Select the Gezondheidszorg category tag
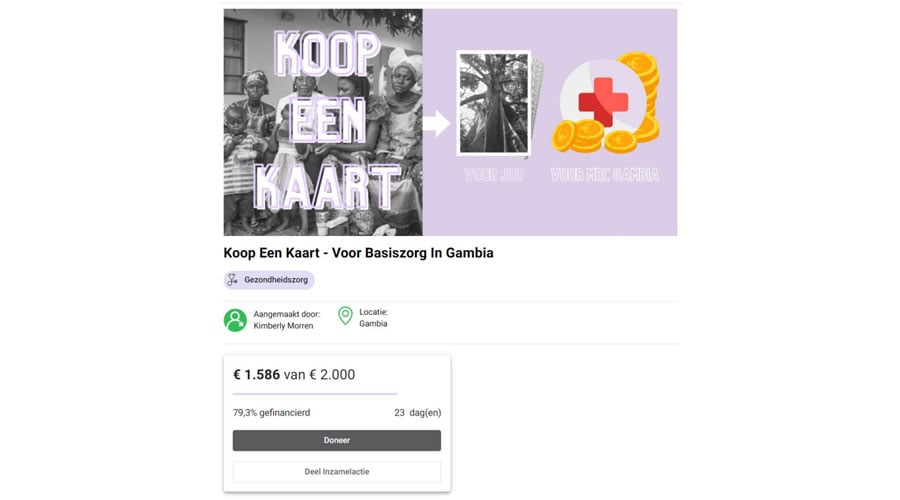Image resolution: width=900 pixels, height=500 pixels. tap(269, 280)
